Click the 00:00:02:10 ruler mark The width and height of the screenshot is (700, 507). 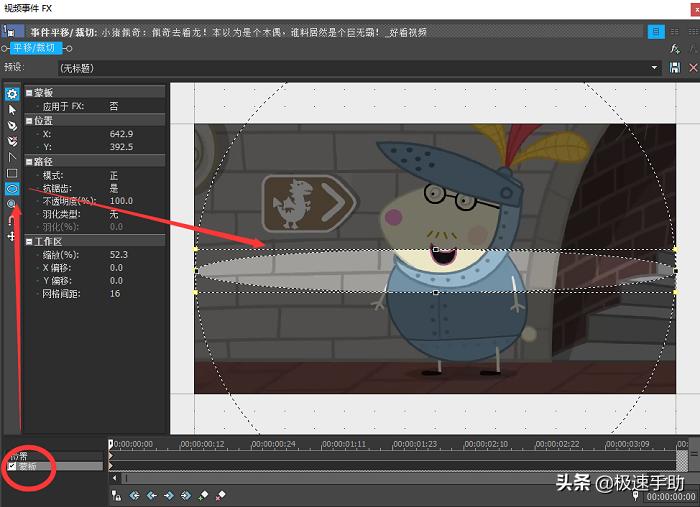click(486, 444)
